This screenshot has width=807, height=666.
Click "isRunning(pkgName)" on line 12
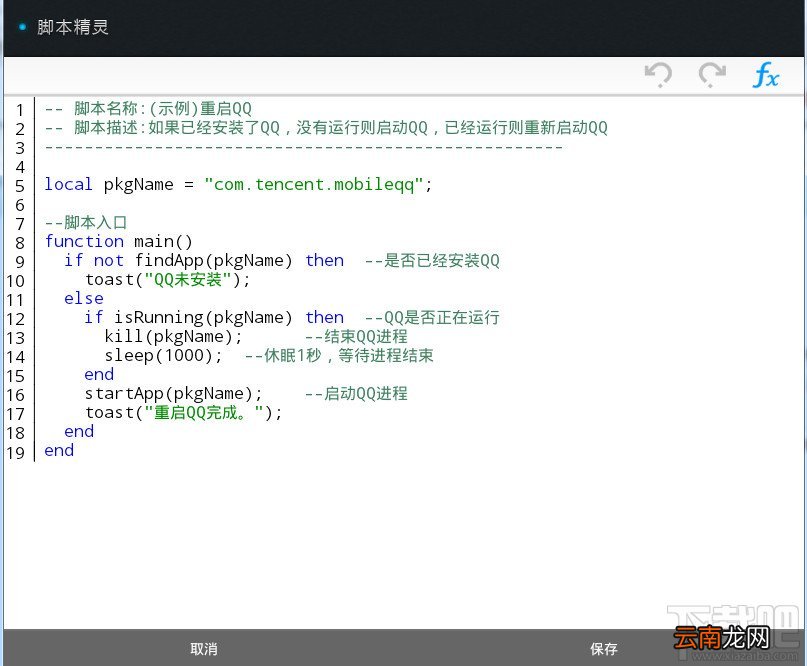point(203,318)
